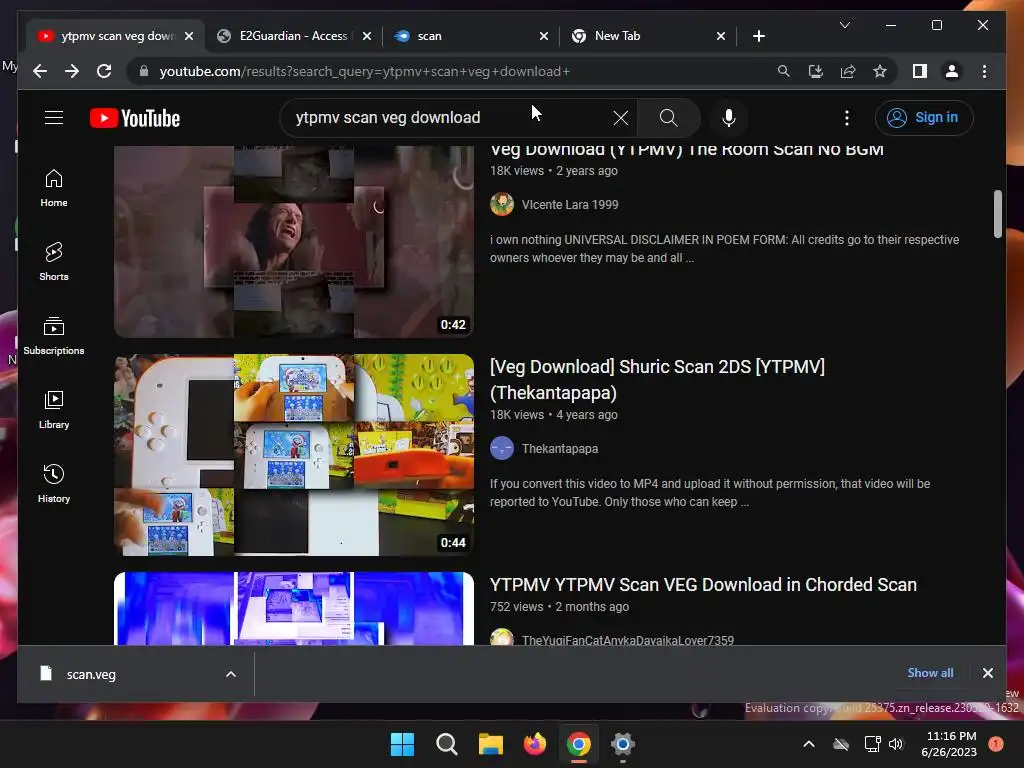The image size is (1024, 768).
Task: Close the downloads bar
Action: (987, 673)
